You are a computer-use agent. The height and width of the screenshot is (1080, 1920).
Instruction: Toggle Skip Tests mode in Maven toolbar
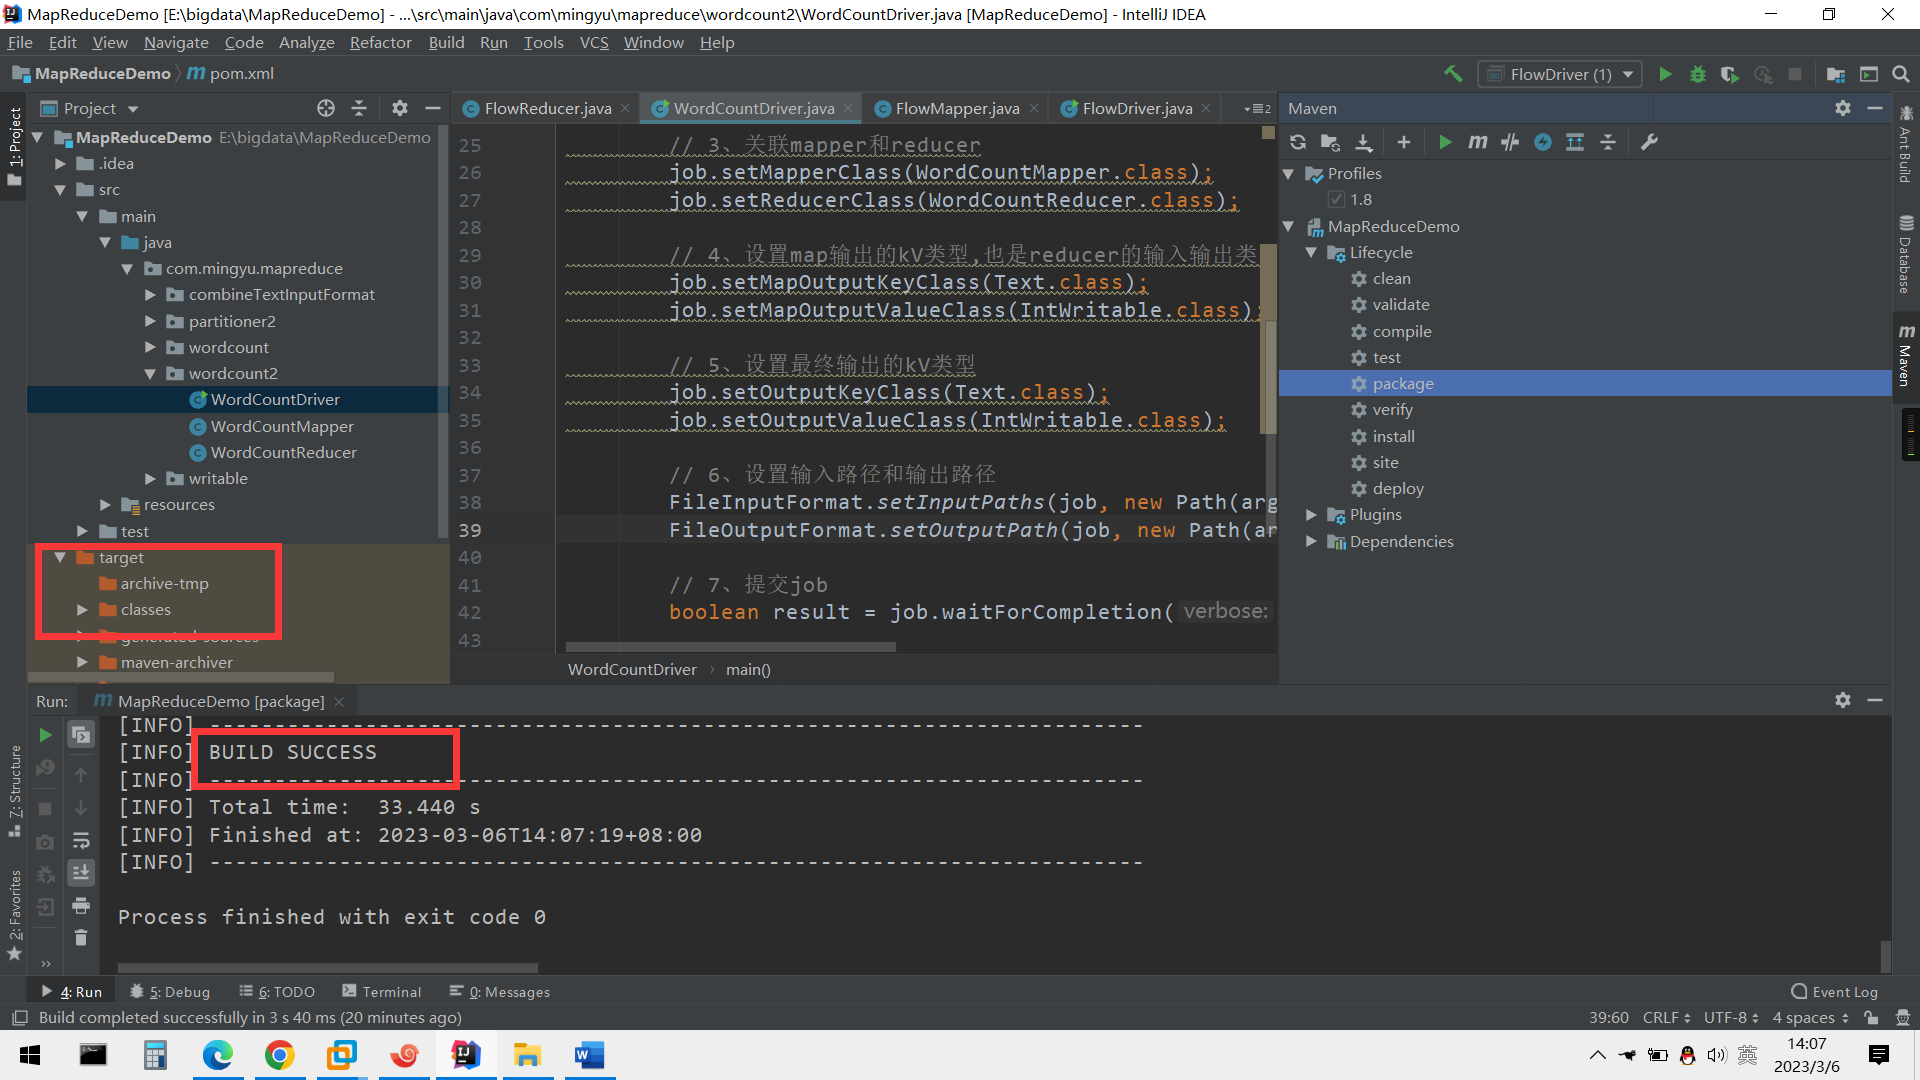pos(1543,142)
